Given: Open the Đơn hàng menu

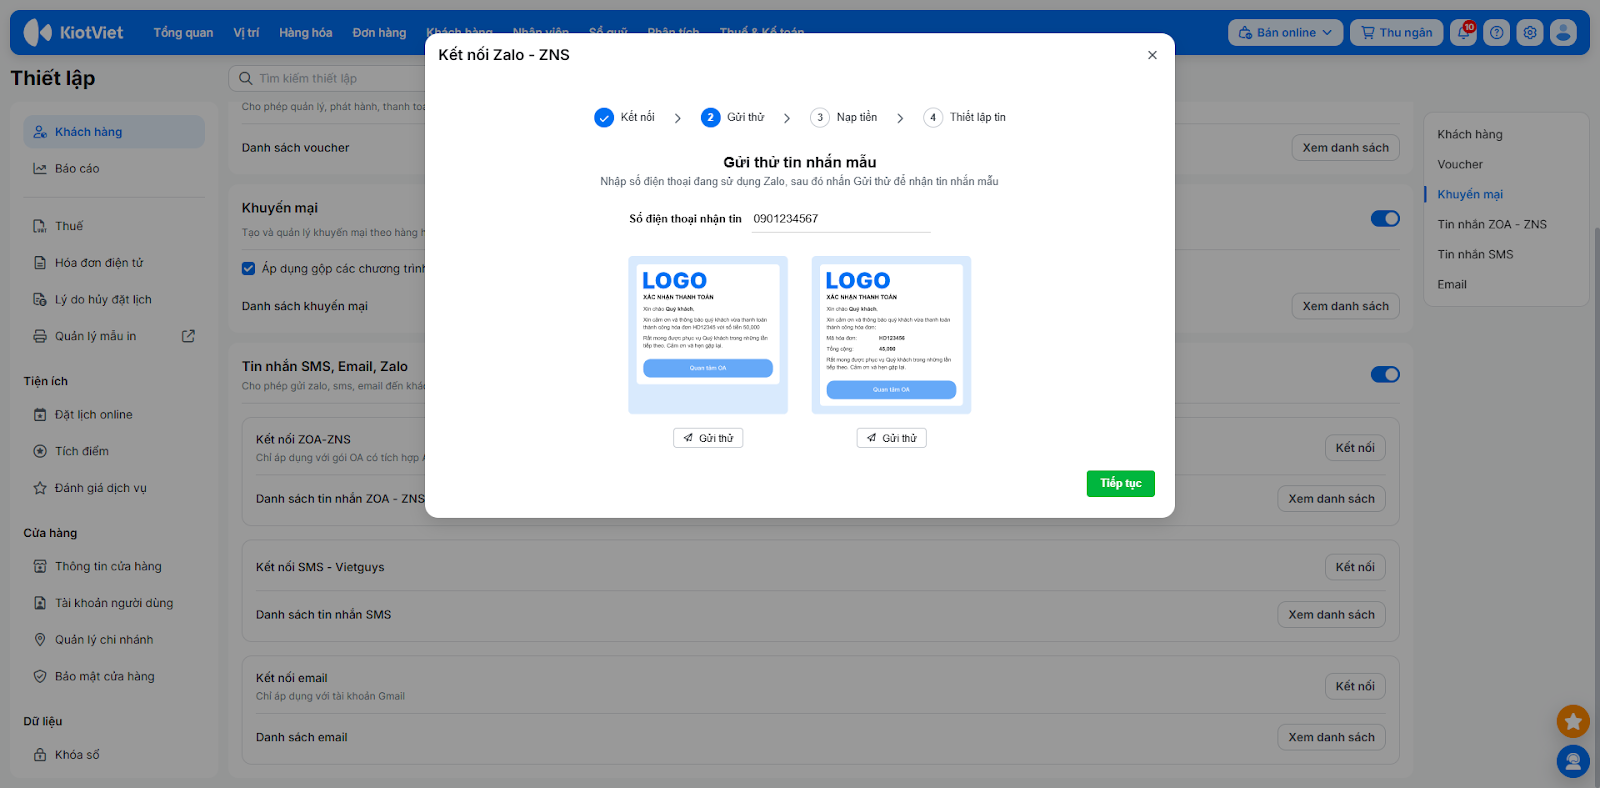Looking at the screenshot, I should tap(379, 33).
